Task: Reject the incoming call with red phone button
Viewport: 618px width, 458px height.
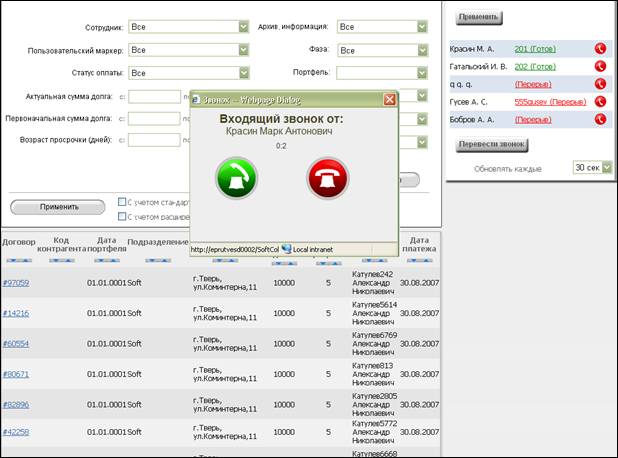Action: 328,178
